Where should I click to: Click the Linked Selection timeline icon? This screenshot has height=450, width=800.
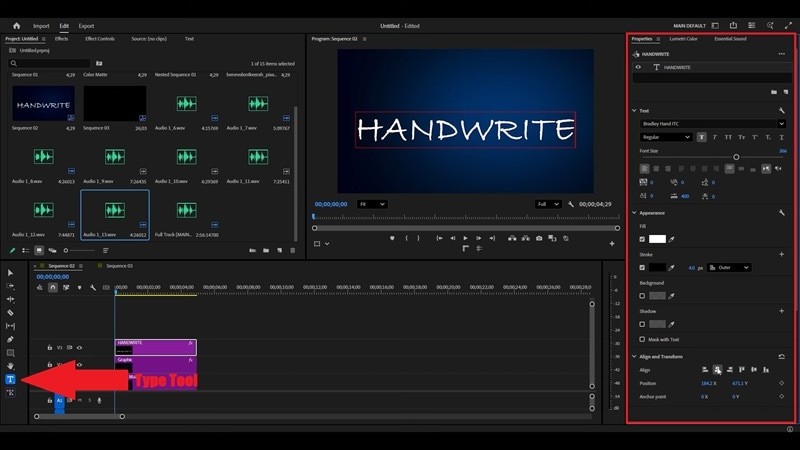(x=66, y=288)
